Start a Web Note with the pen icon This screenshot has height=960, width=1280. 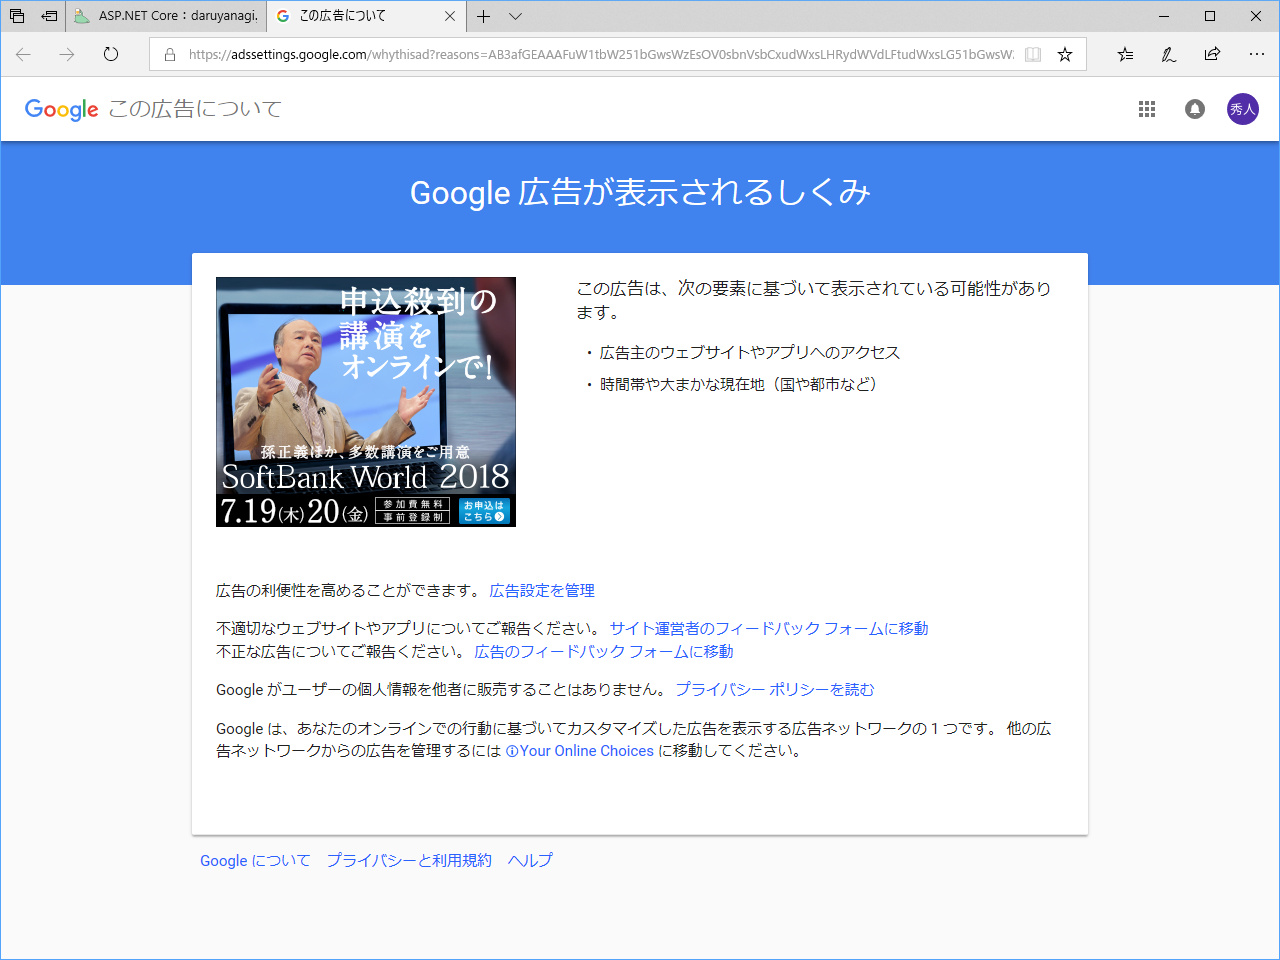[x=1168, y=55]
